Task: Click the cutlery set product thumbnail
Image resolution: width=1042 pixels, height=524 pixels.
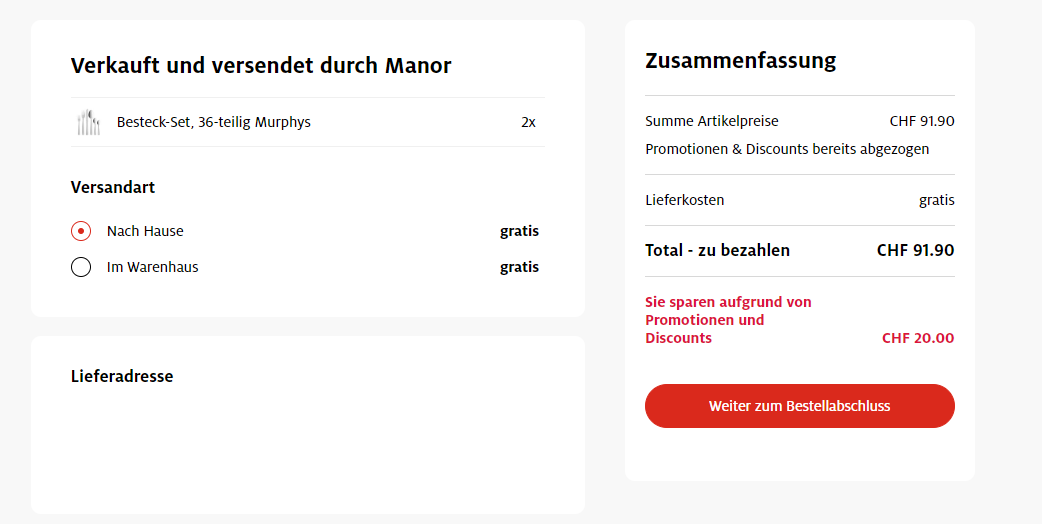Action: (x=89, y=122)
